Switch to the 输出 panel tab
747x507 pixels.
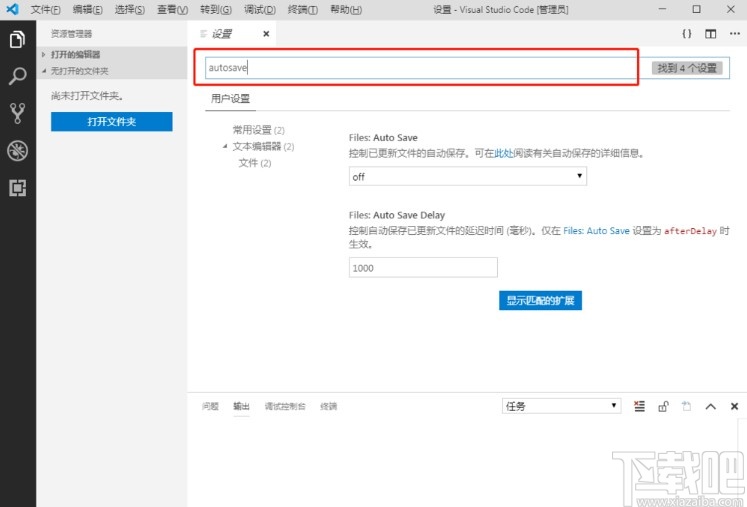(241, 406)
